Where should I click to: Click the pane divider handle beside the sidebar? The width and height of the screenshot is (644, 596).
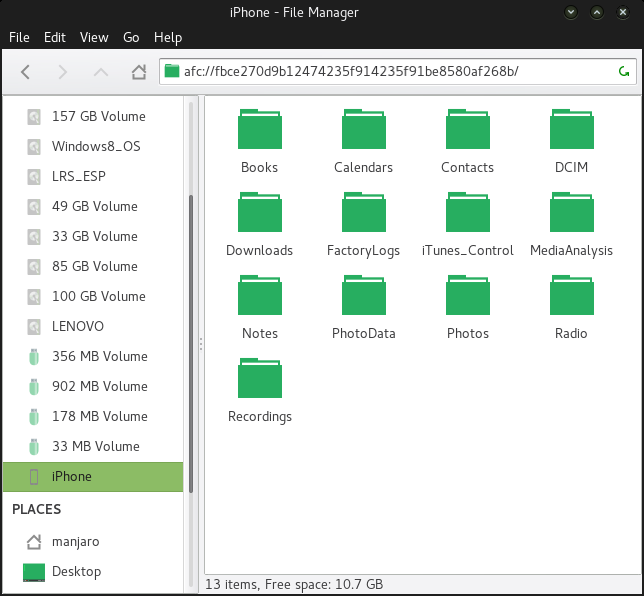coord(200,343)
